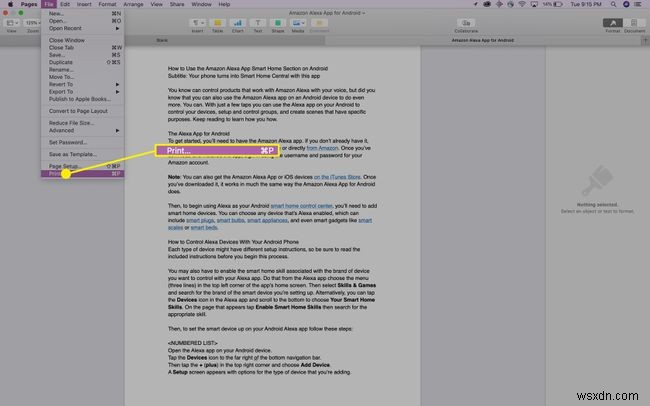The height and width of the screenshot is (406, 650).
Task: Open the Insert menu in menu bar
Action: 84,4
